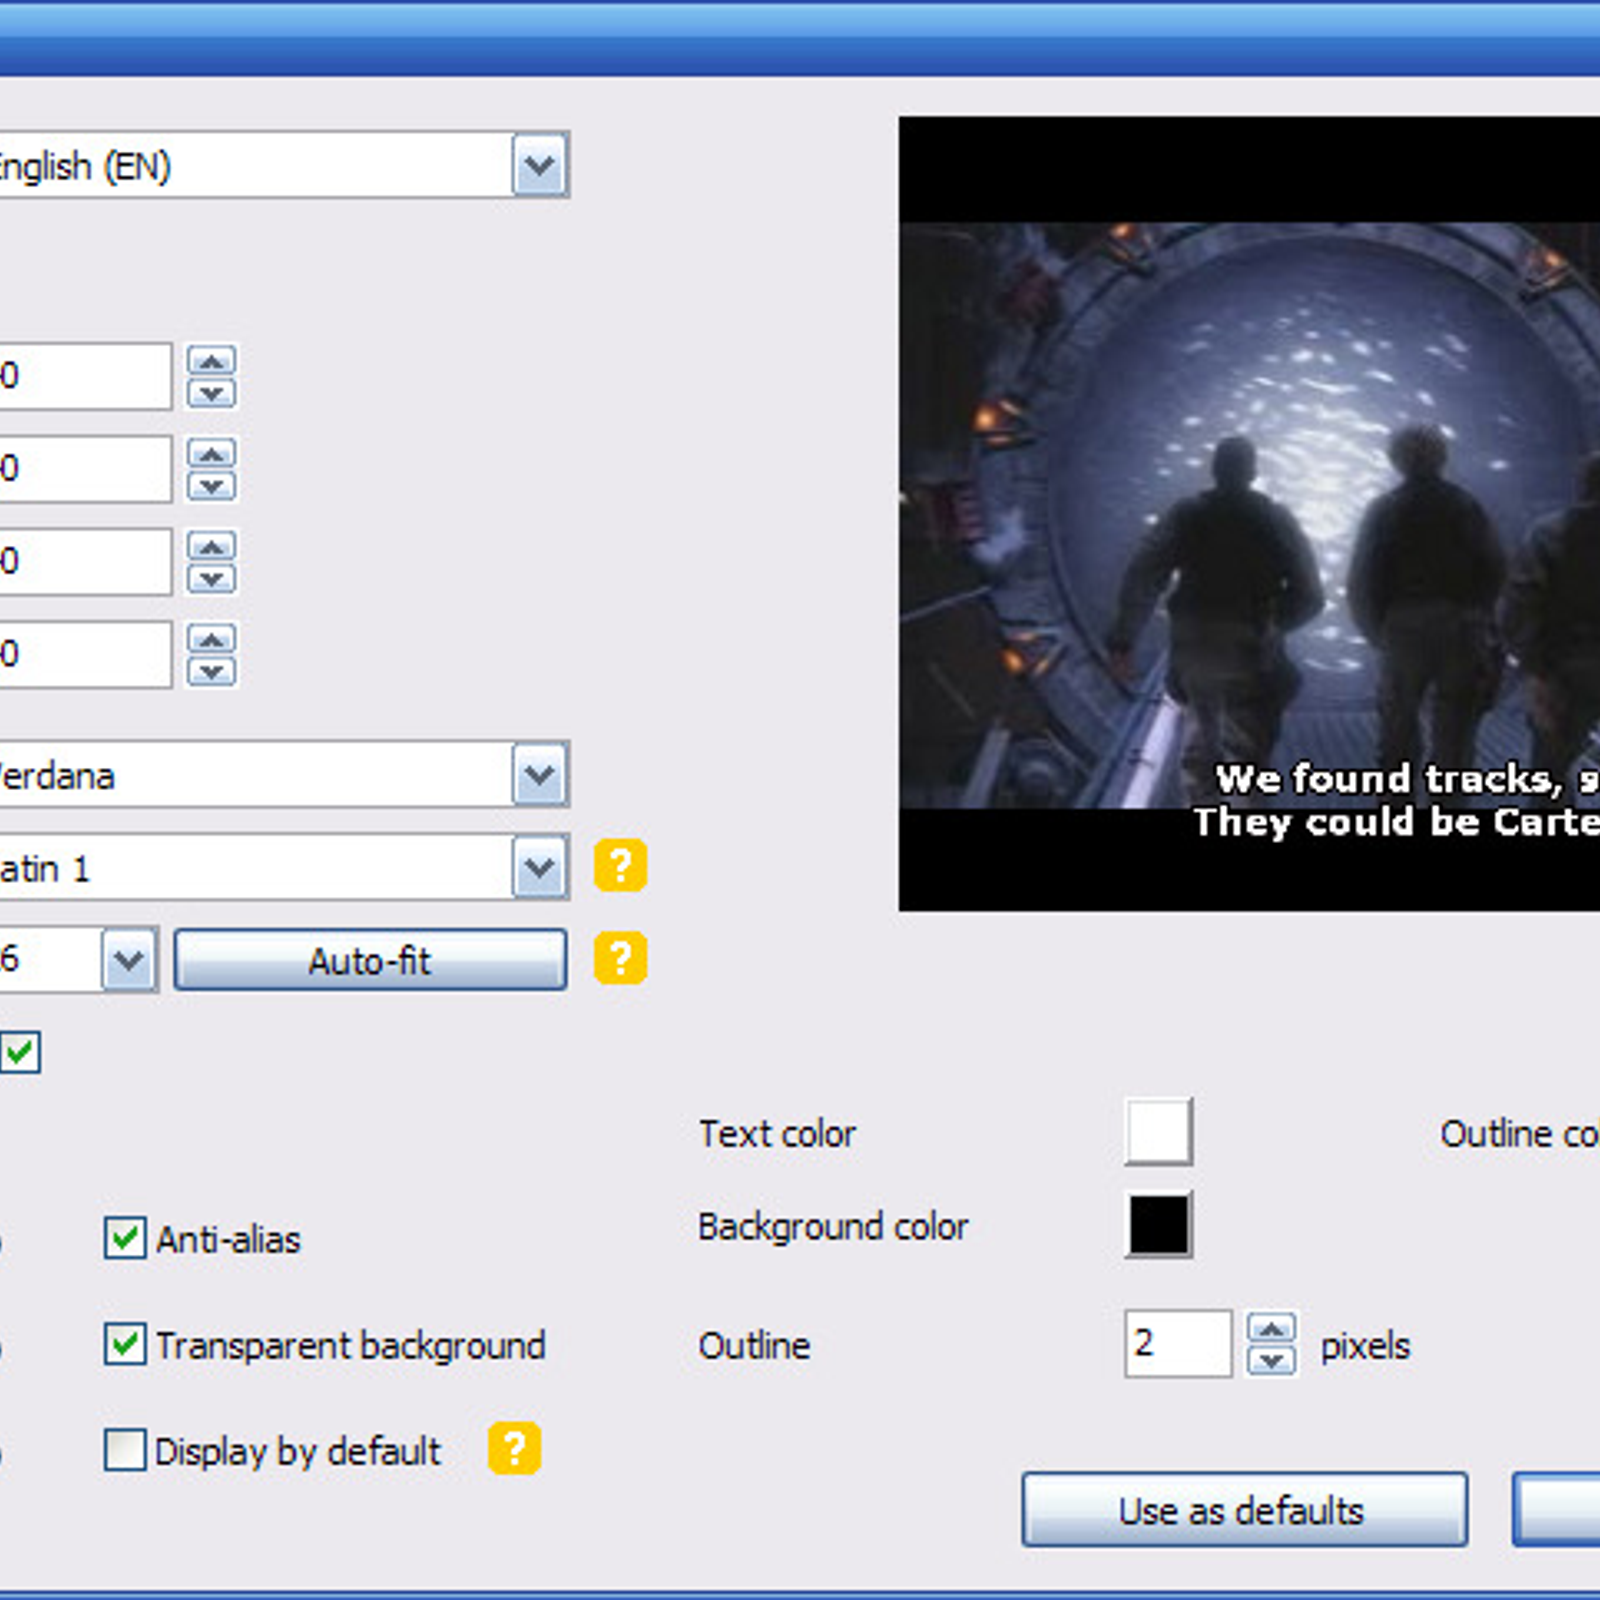Click the Background color label

click(833, 1226)
